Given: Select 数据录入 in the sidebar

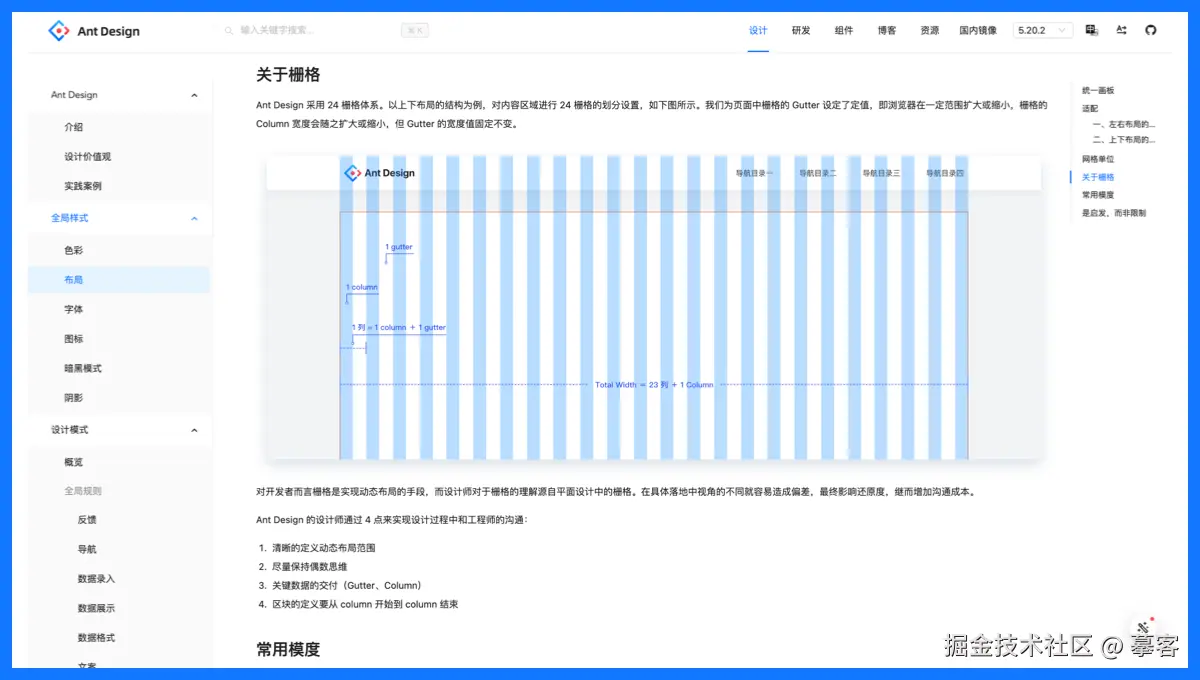Looking at the screenshot, I should [x=119, y=579].
